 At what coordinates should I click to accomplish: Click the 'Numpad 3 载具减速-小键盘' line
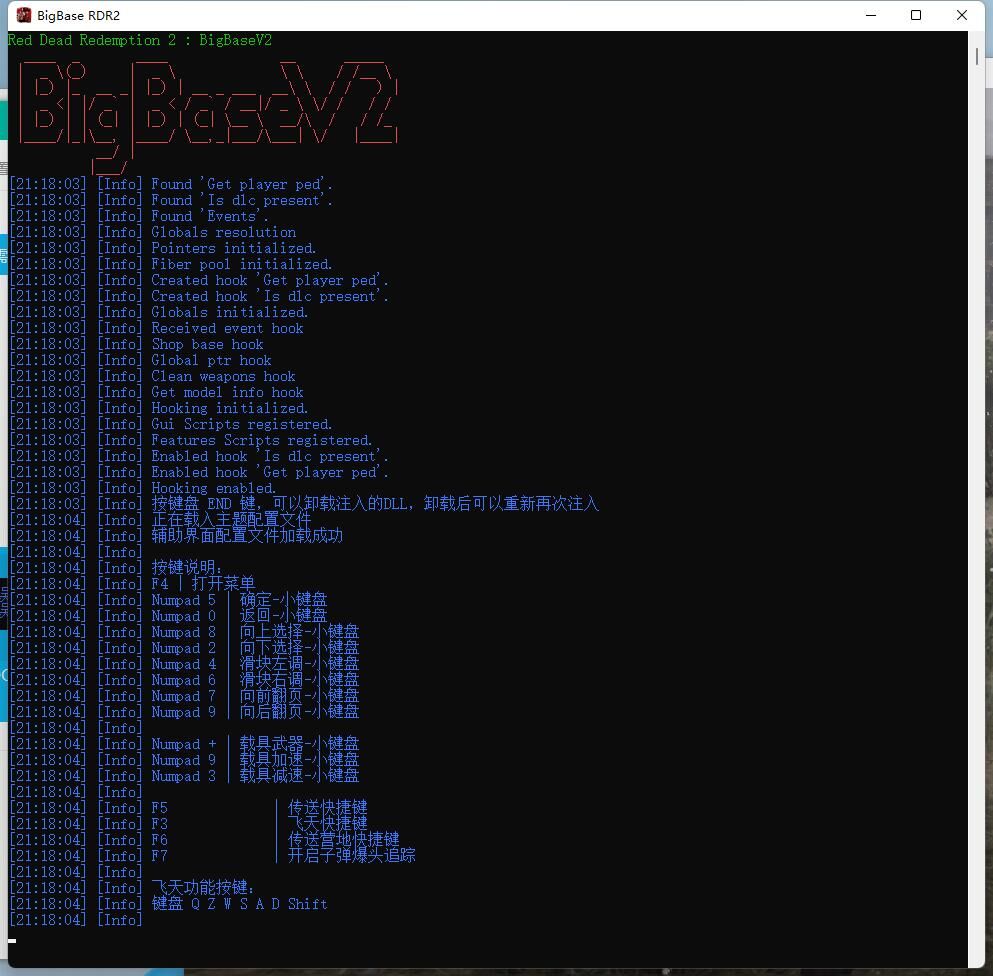184,776
